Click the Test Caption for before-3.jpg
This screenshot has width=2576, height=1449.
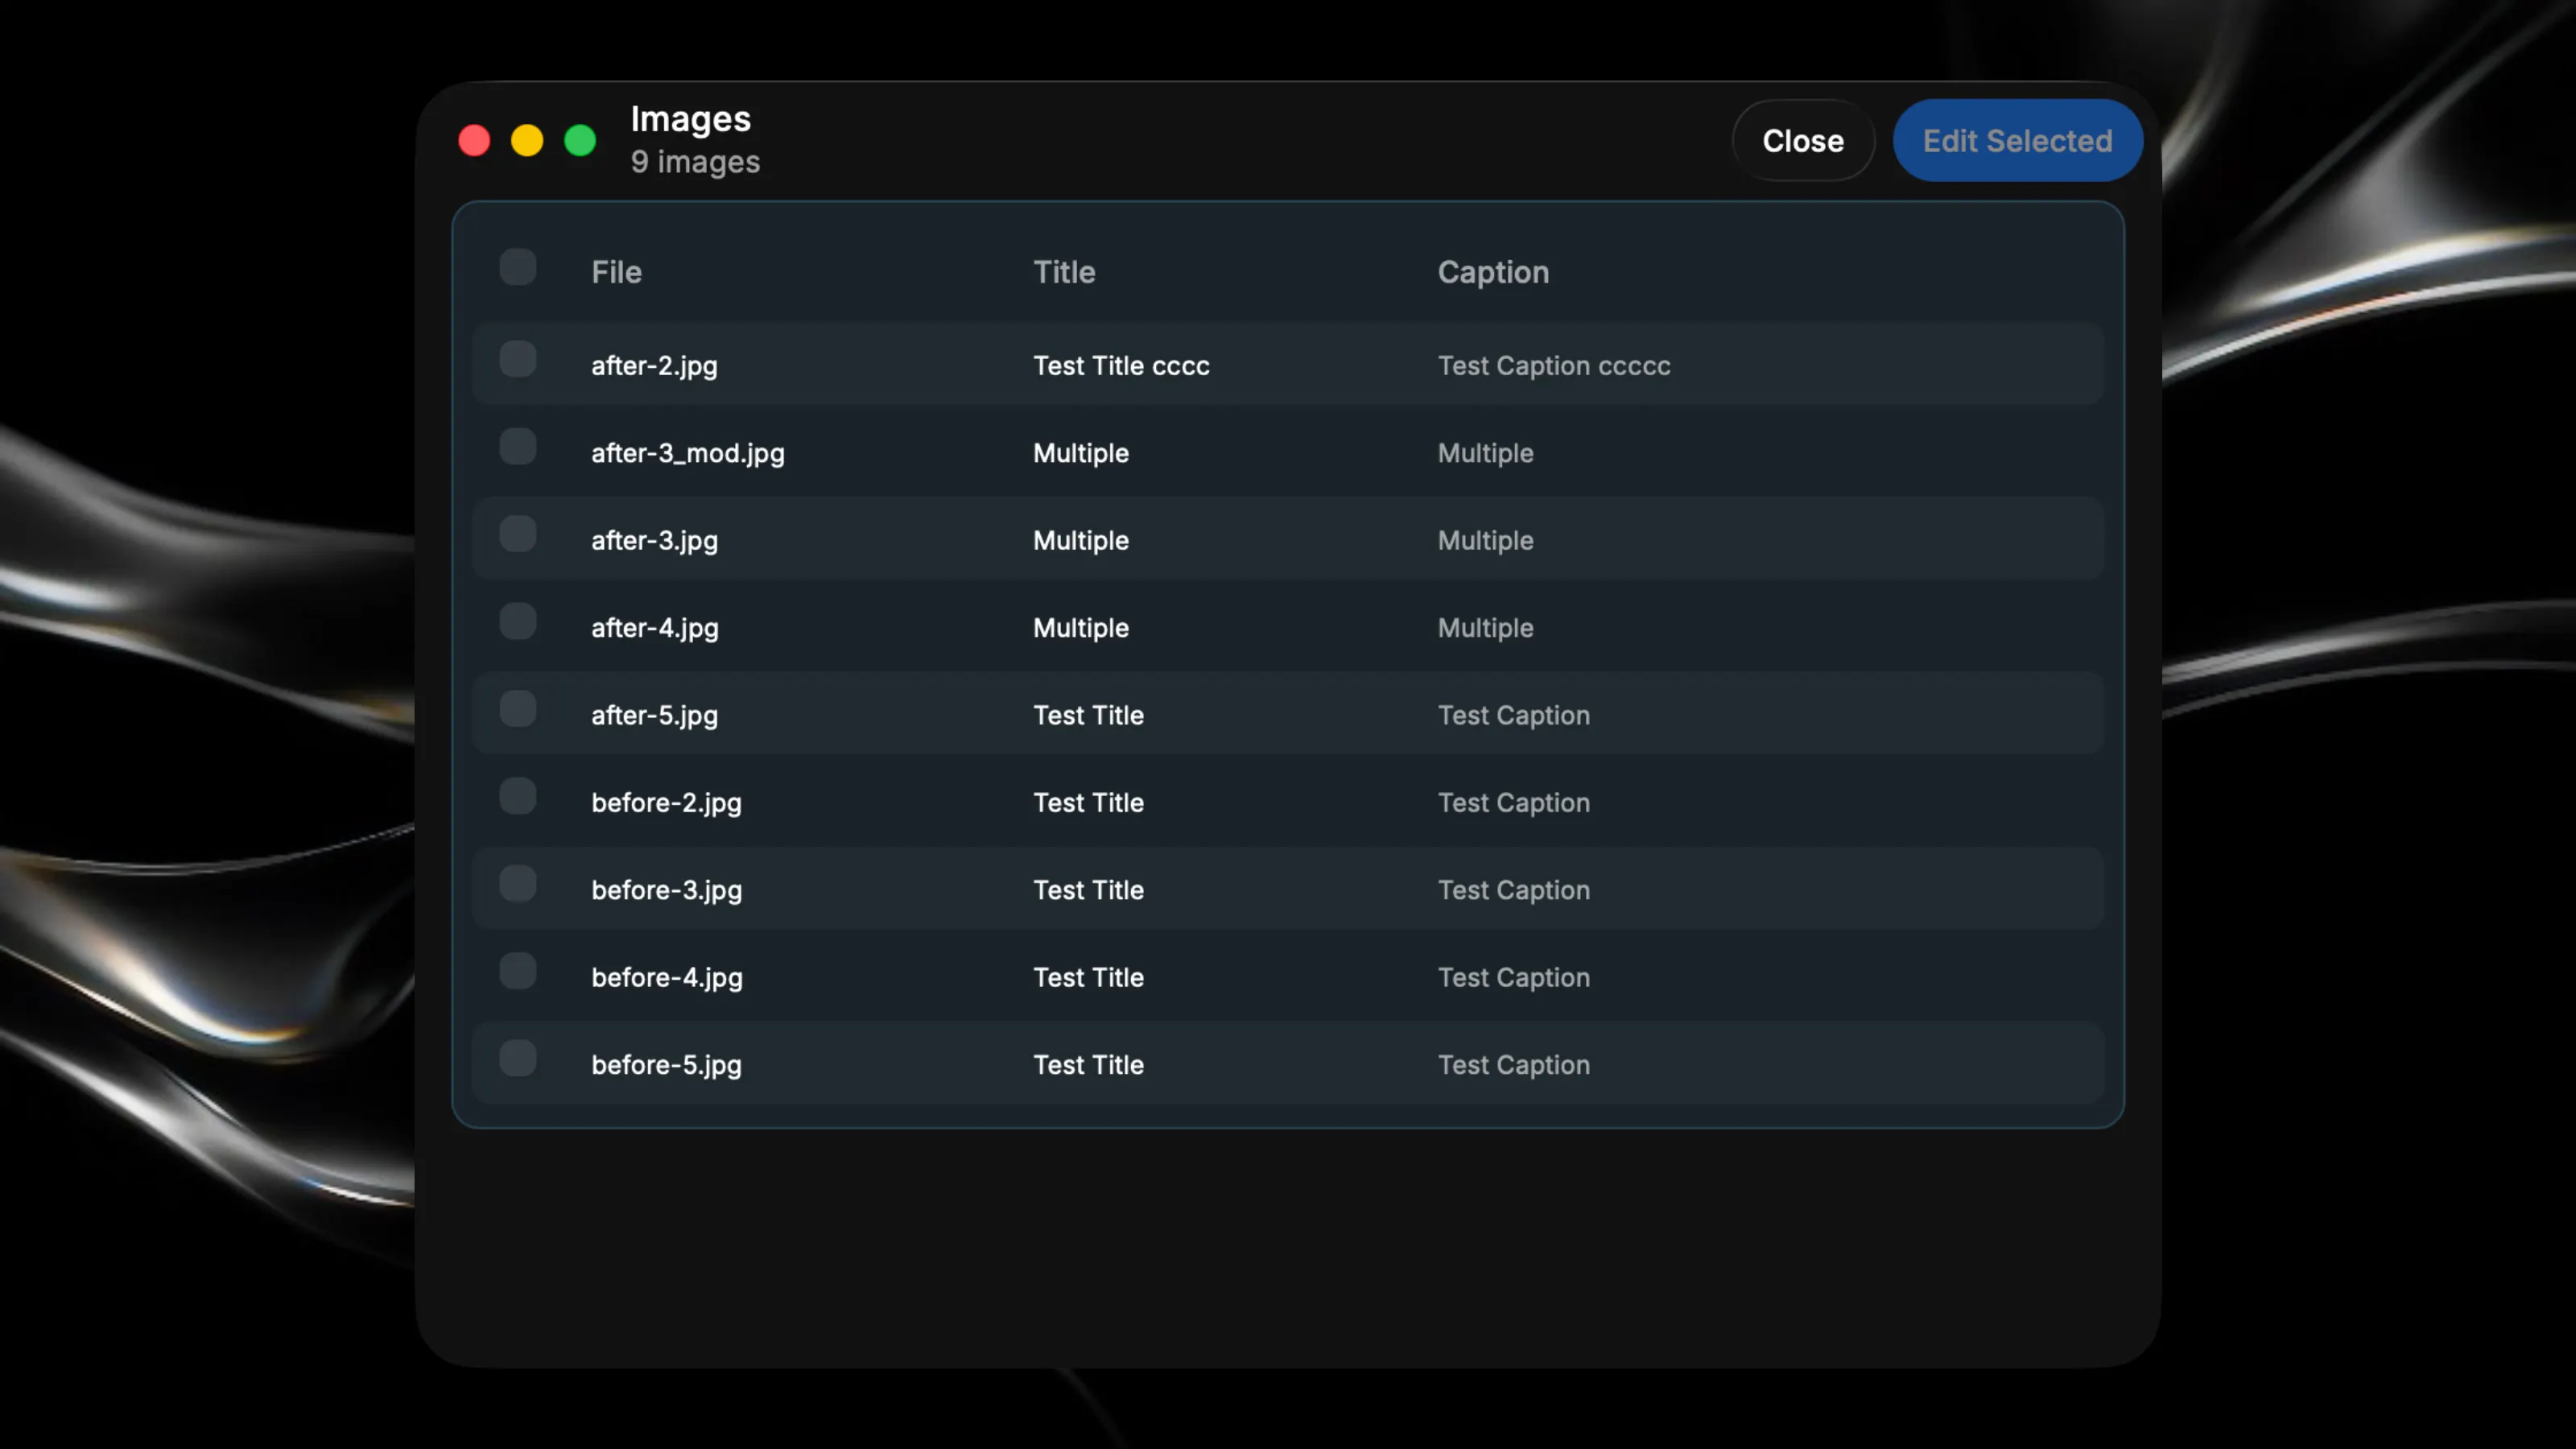[x=1514, y=891]
